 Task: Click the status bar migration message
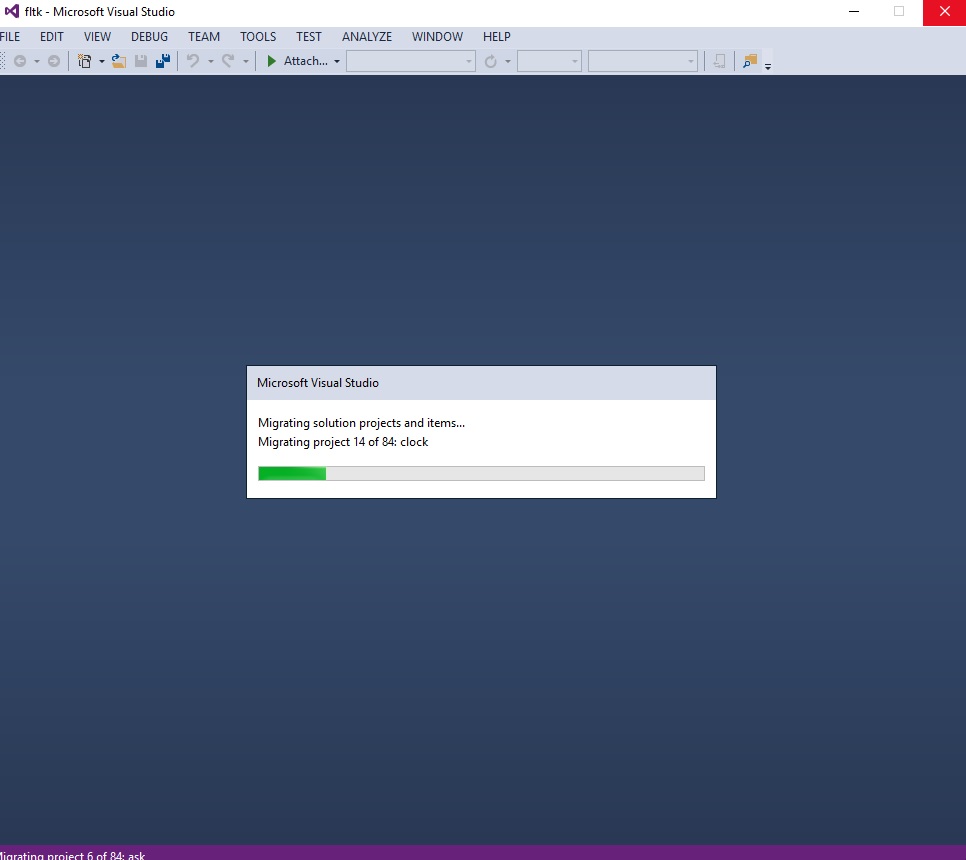point(73,855)
